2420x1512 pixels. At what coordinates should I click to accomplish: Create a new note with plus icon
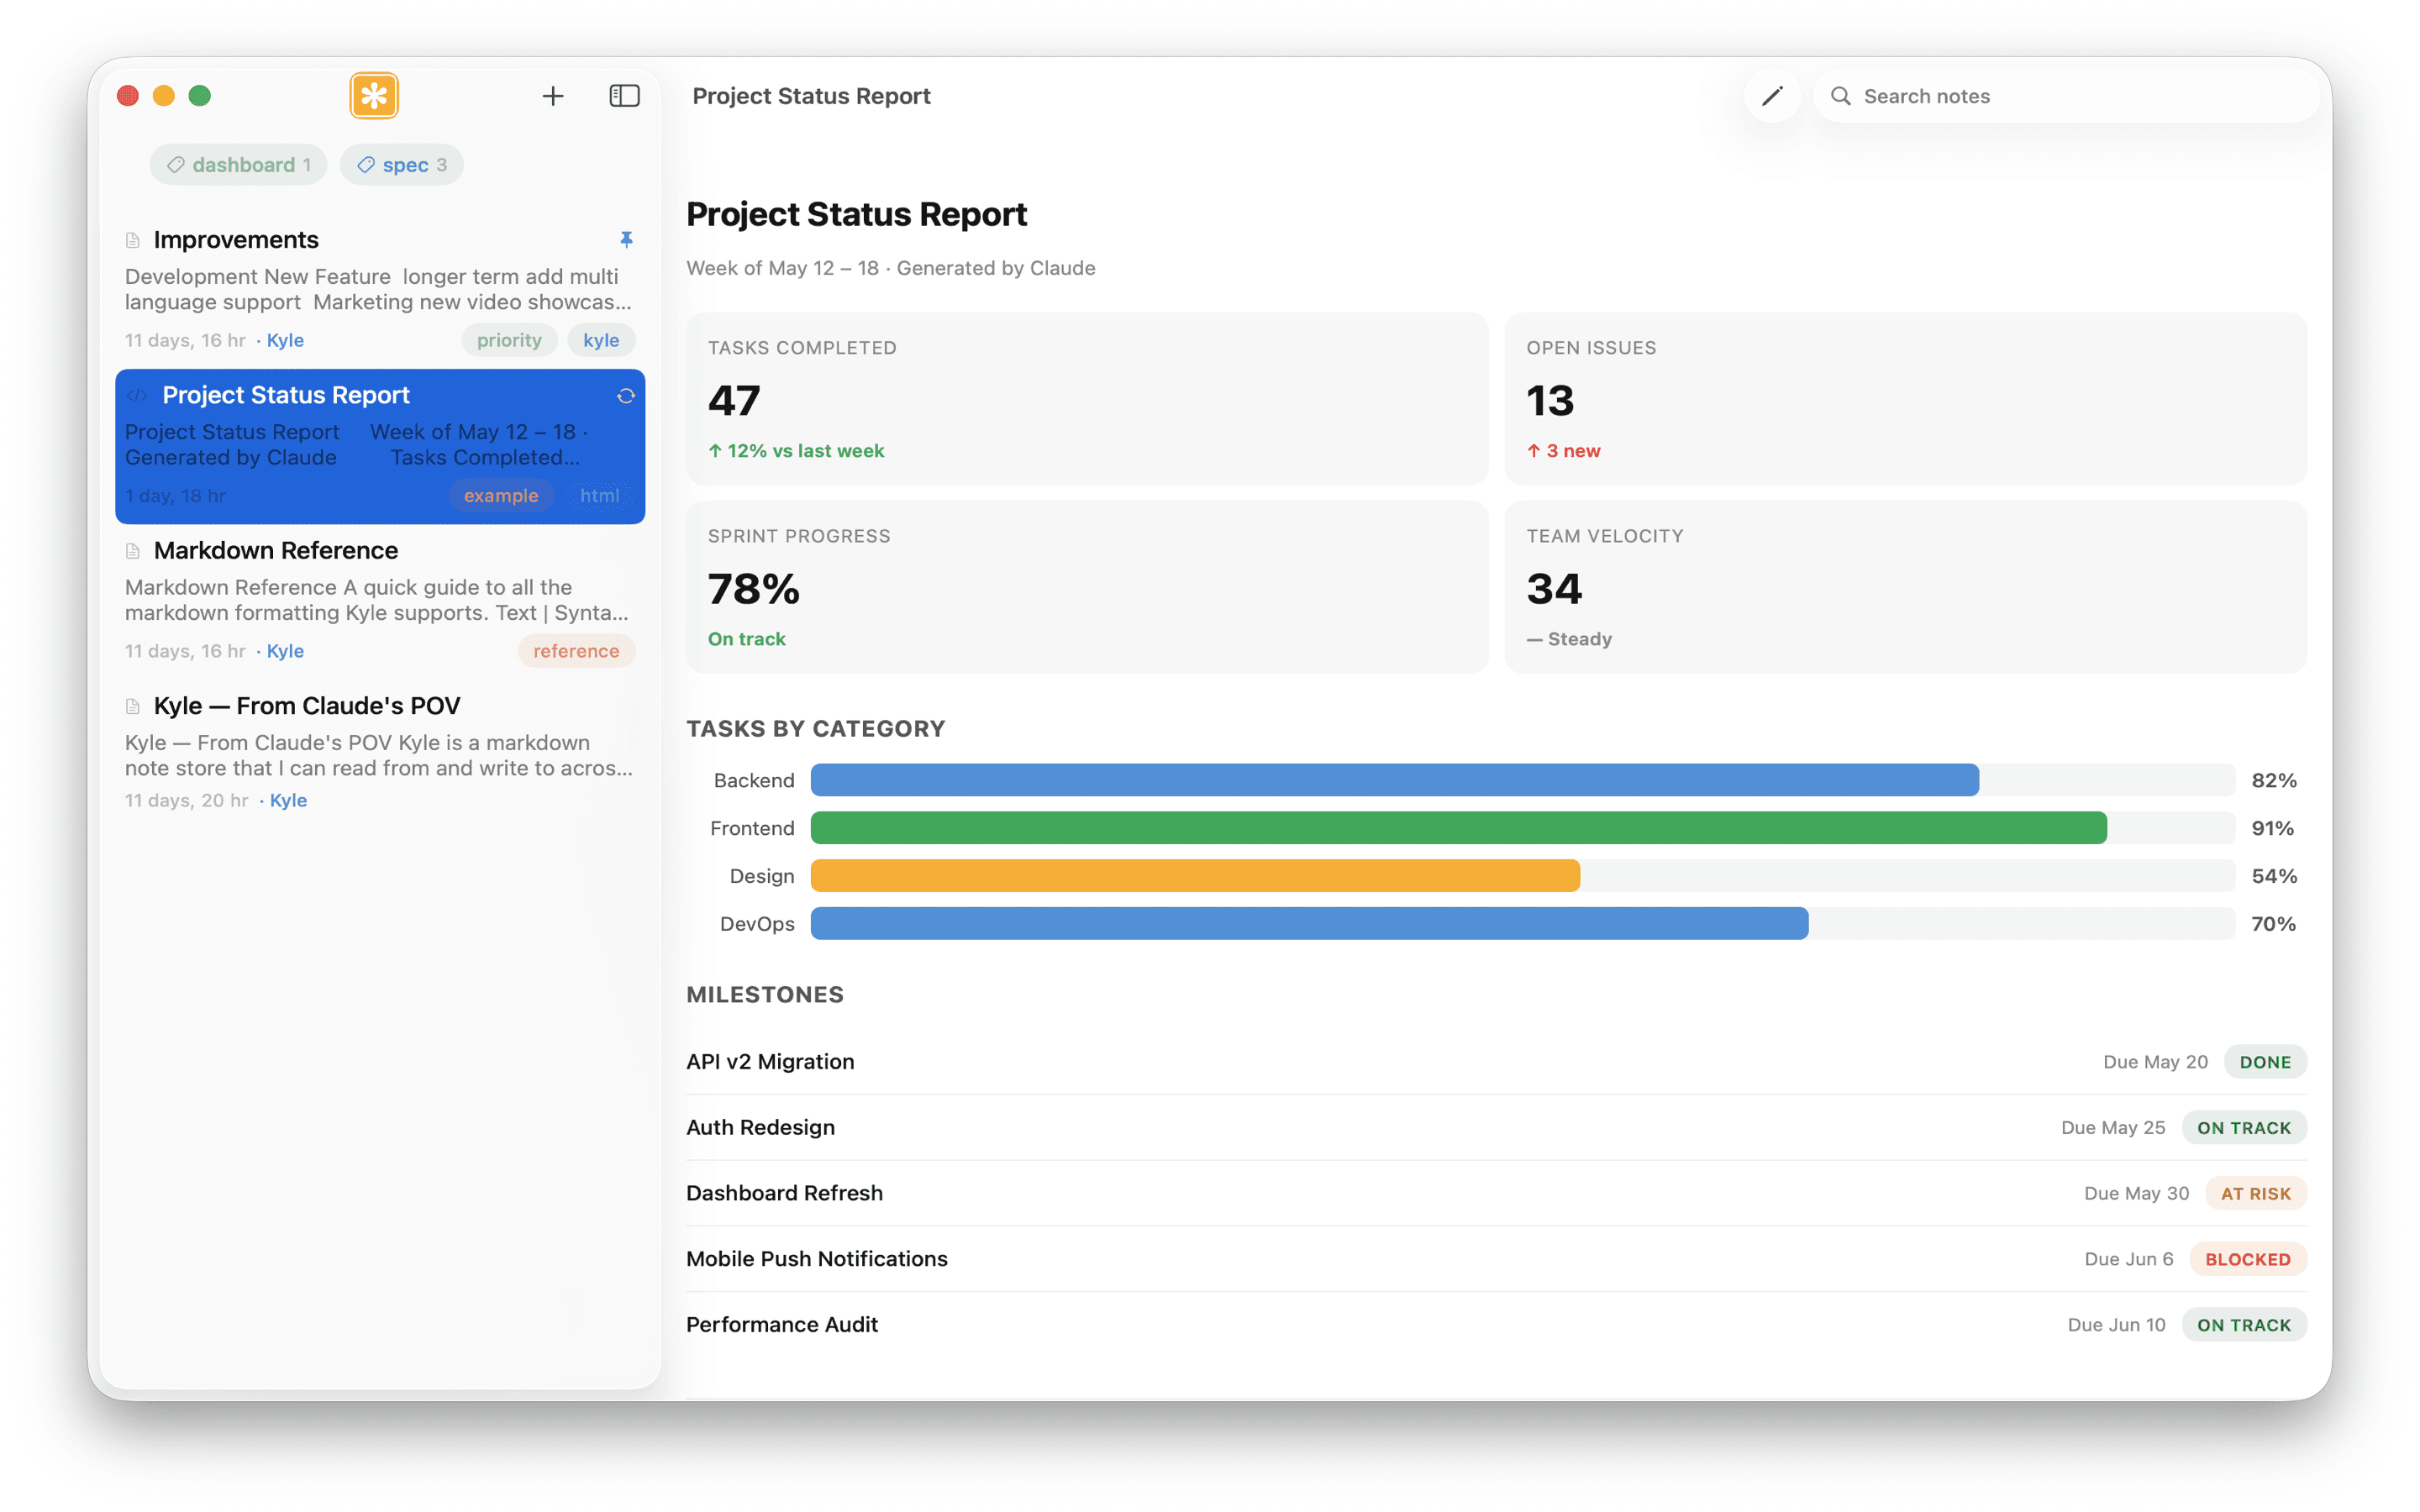[x=553, y=96]
